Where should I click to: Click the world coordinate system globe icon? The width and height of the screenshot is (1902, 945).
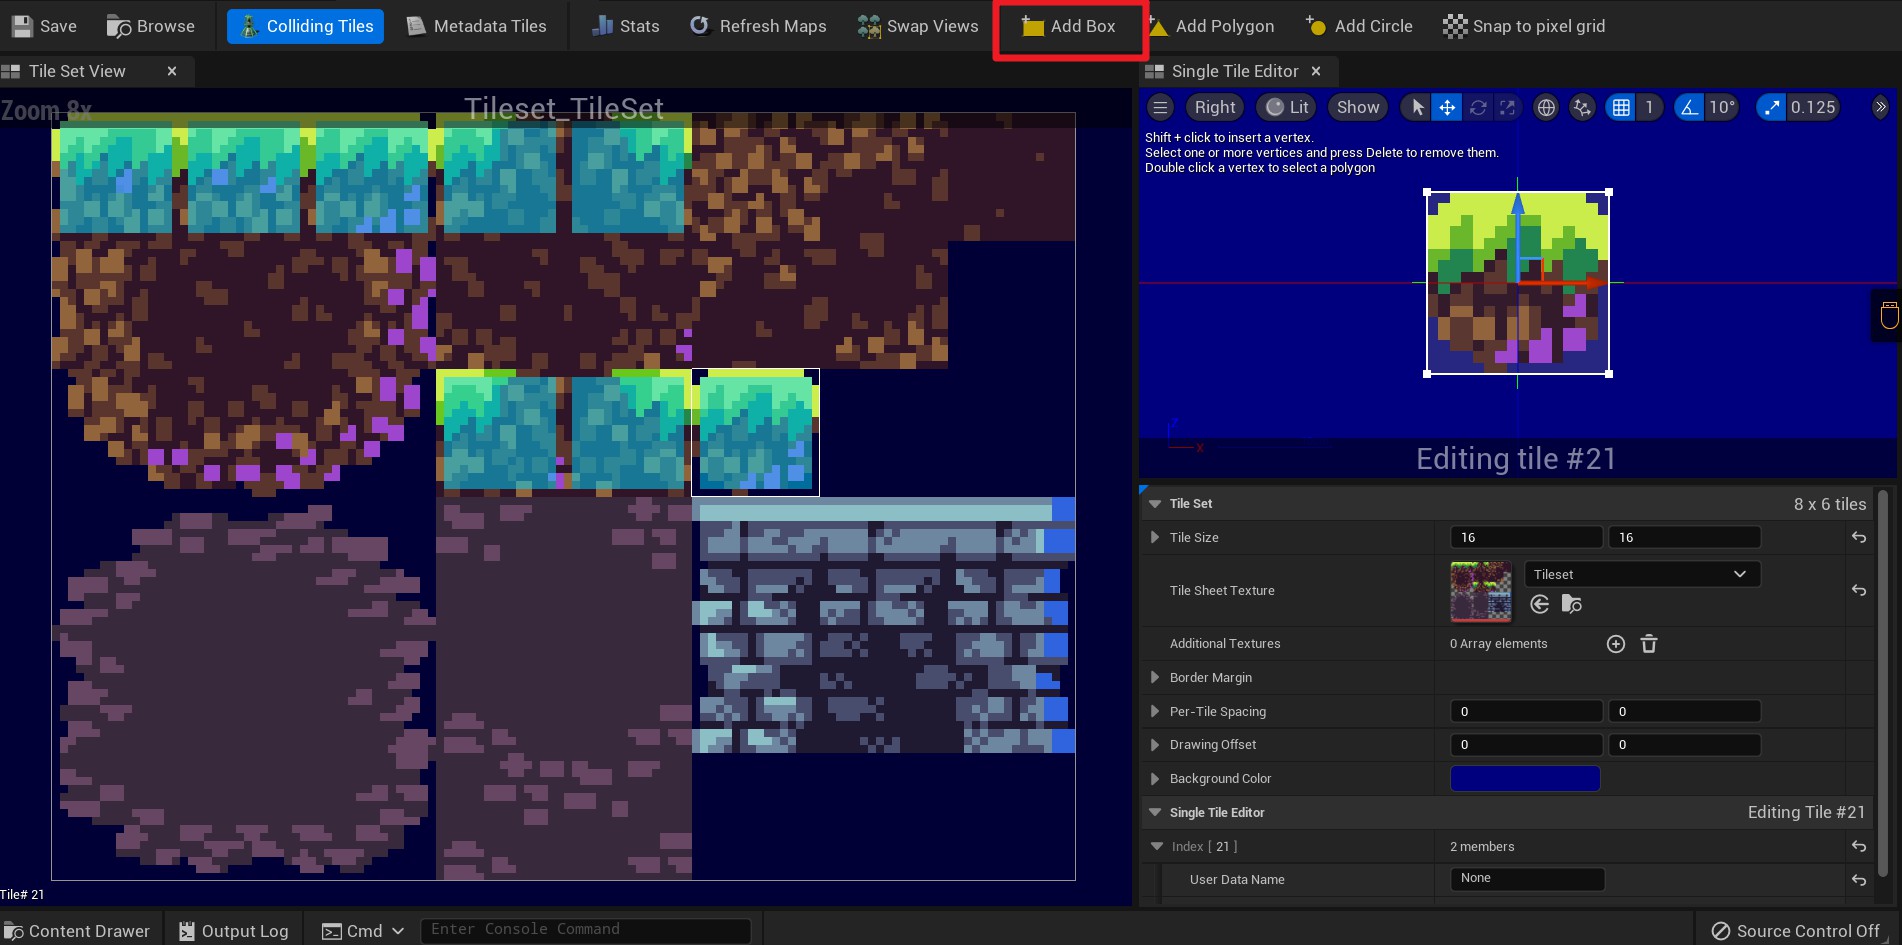(1546, 107)
